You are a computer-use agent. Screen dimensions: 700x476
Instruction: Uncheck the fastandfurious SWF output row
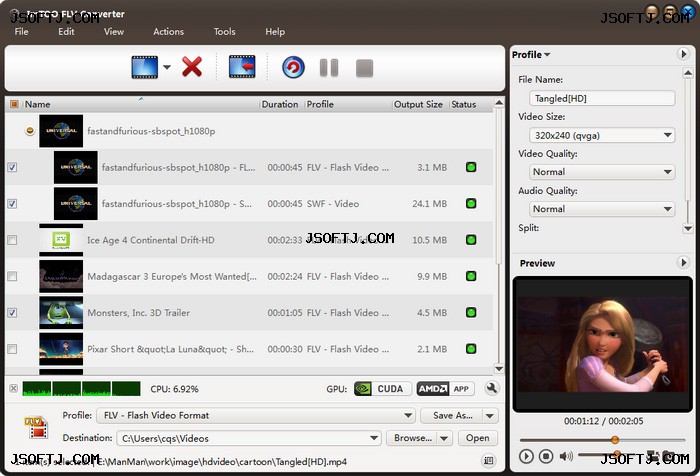pyautogui.click(x=12, y=204)
